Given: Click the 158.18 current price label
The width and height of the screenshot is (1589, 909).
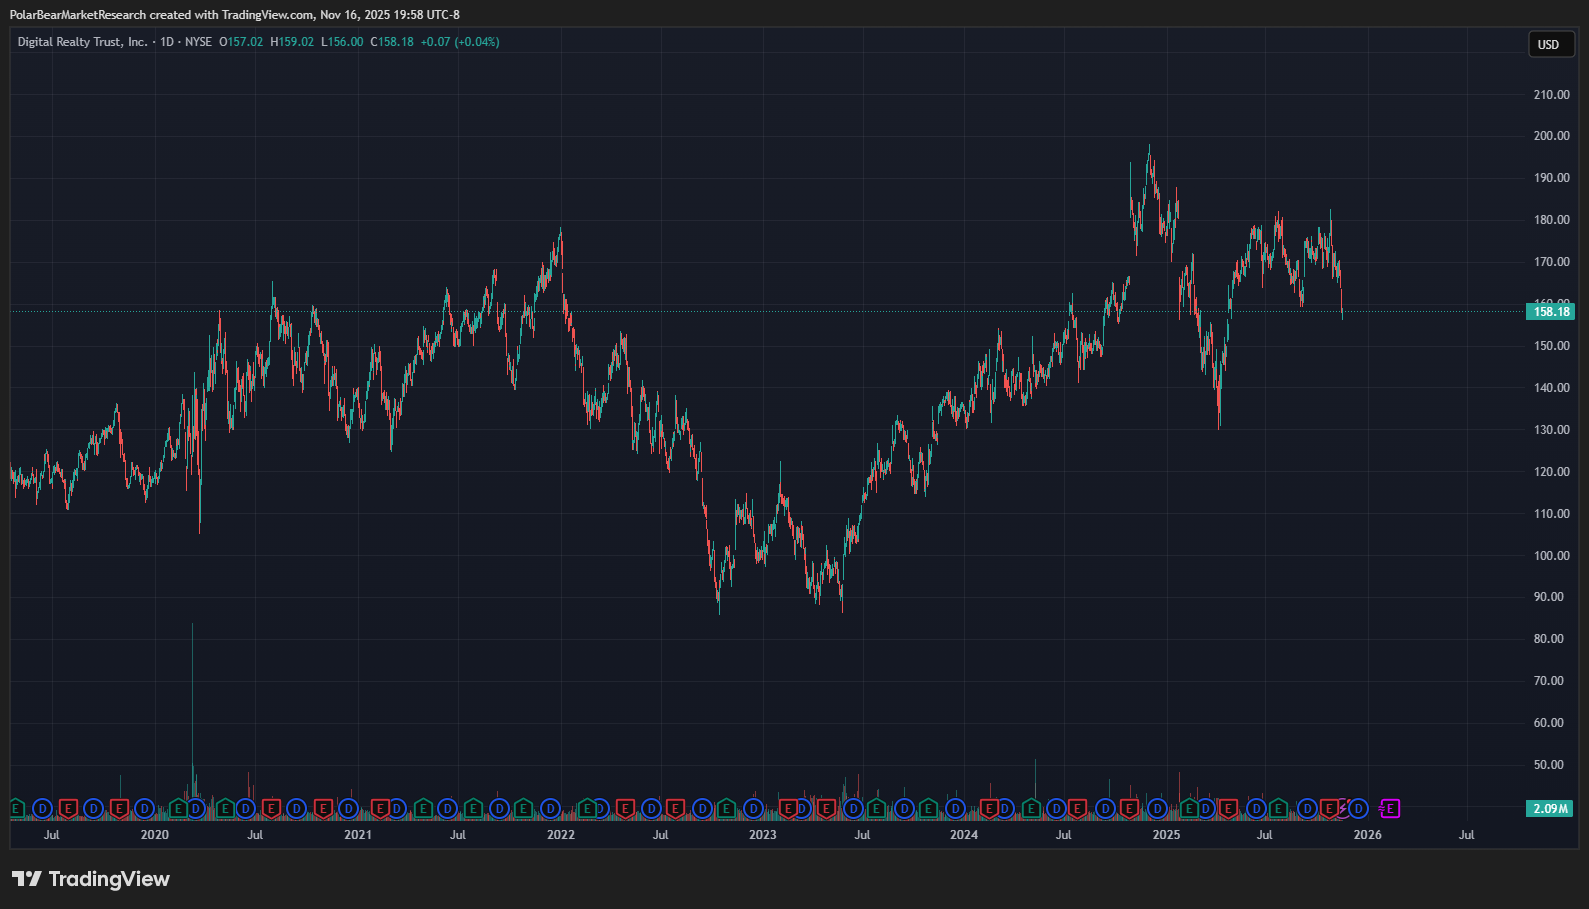Looking at the screenshot, I should tap(1551, 311).
